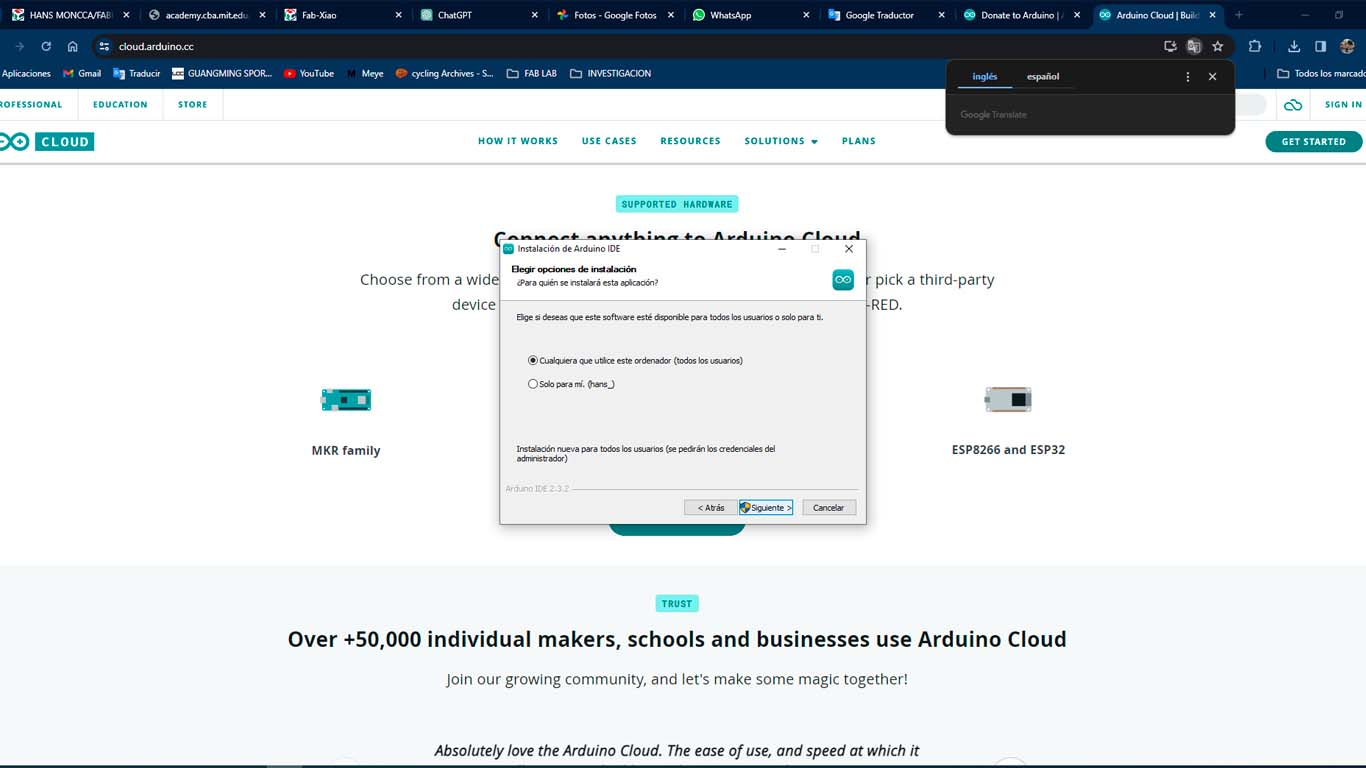
Task: Select 'Solo para mí (hans_)' option
Action: pos(571,384)
